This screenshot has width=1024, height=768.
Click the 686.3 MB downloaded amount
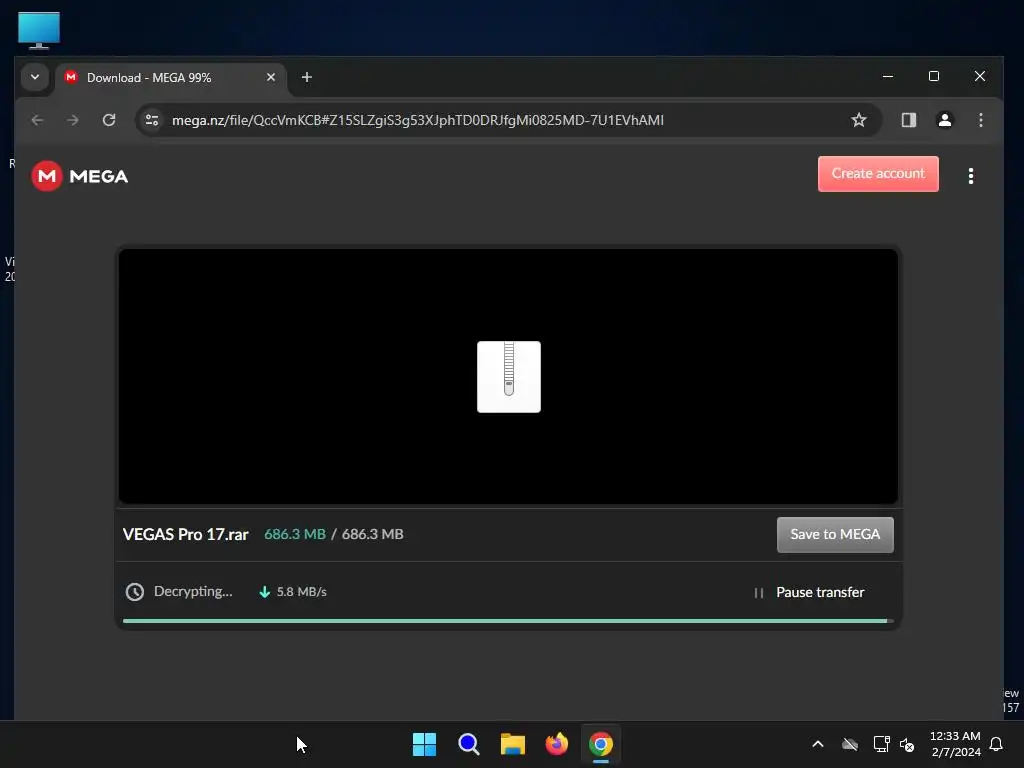[295, 534]
